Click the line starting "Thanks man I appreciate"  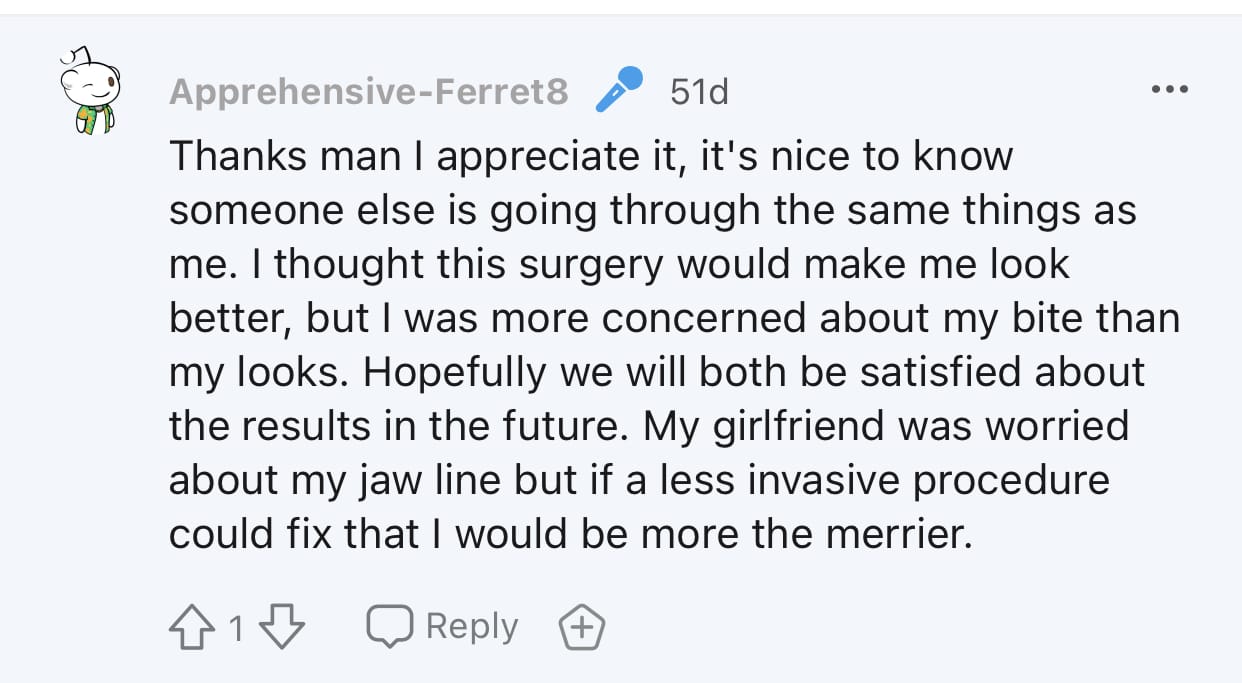point(591,157)
